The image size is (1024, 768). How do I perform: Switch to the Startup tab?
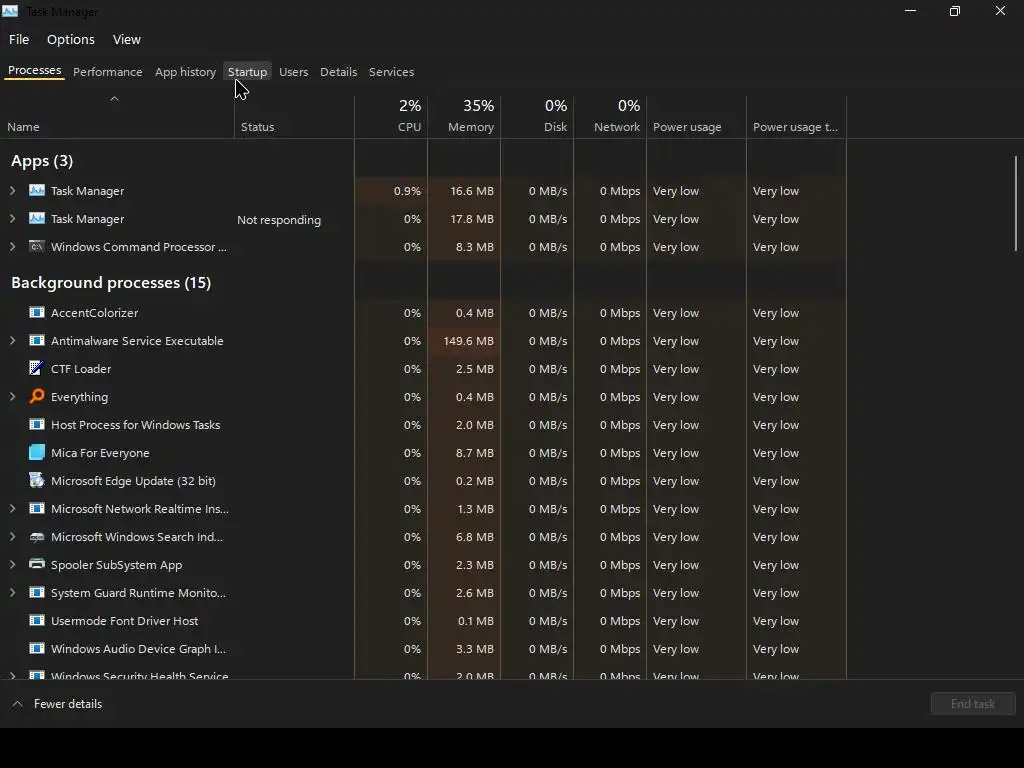click(x=248, y=72)
